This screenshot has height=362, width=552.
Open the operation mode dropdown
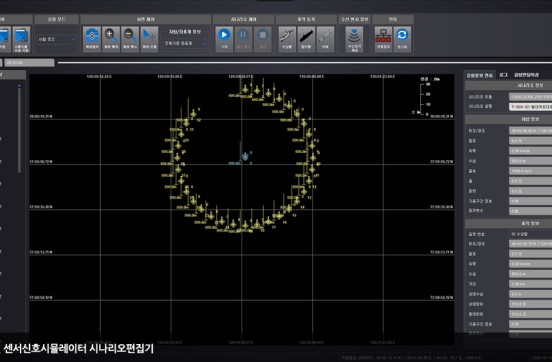click(x=56, y=39)
